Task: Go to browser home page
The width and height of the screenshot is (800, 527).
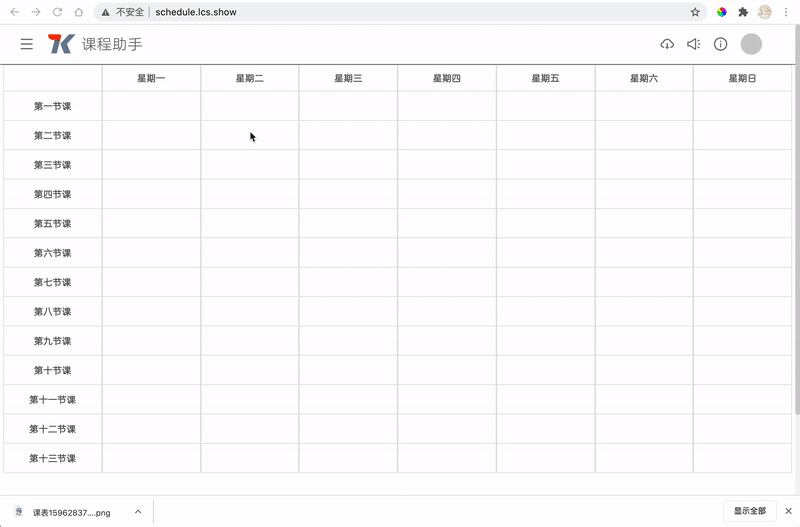Action: 78,12
